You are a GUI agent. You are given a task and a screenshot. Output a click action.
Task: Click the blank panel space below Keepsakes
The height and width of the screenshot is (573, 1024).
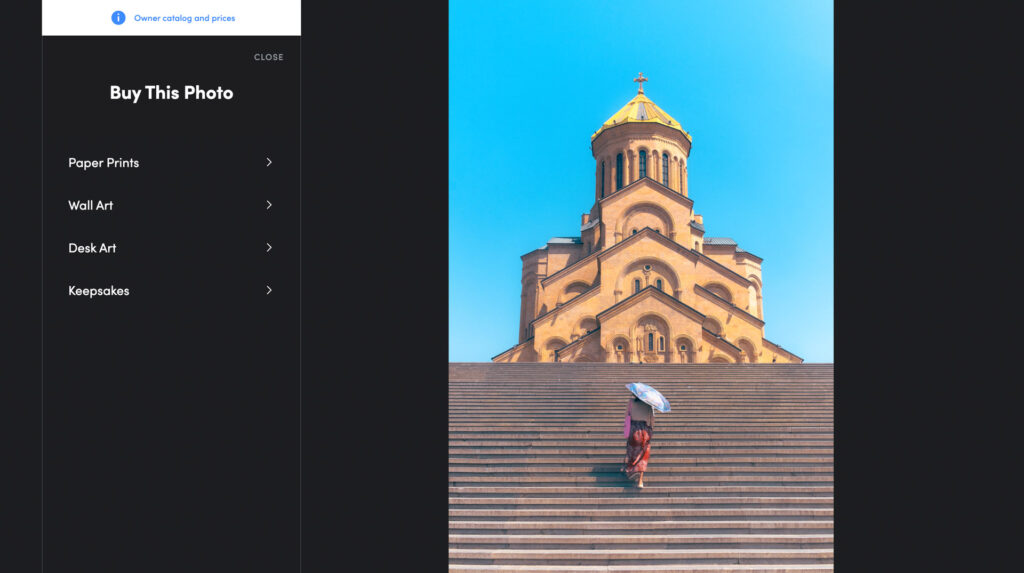171,440
